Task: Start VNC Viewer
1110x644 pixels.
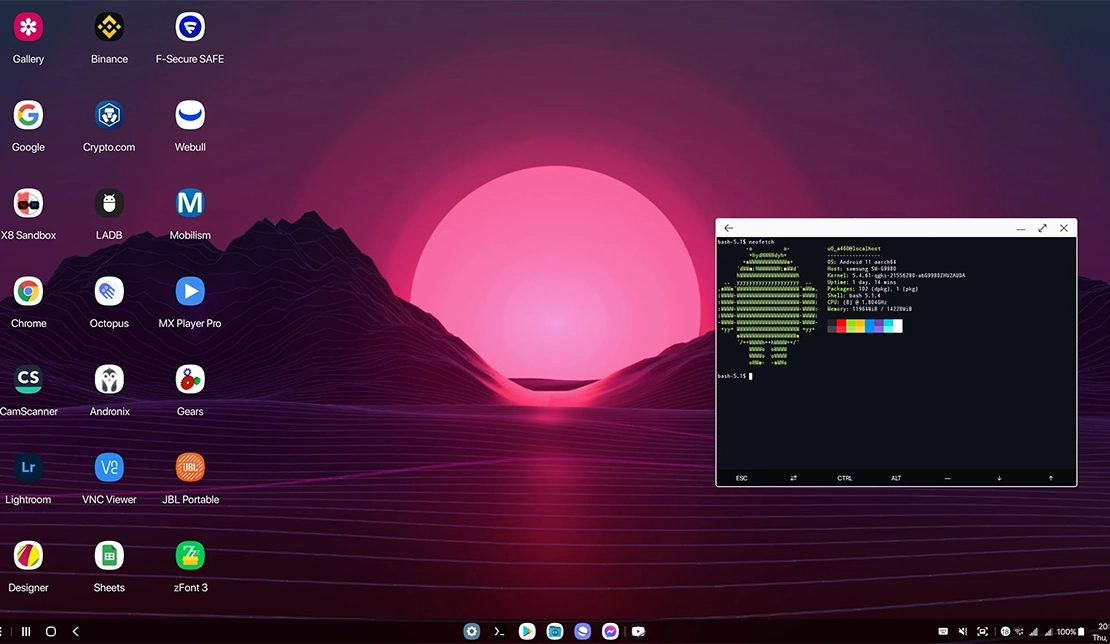Action: [108, 467]
